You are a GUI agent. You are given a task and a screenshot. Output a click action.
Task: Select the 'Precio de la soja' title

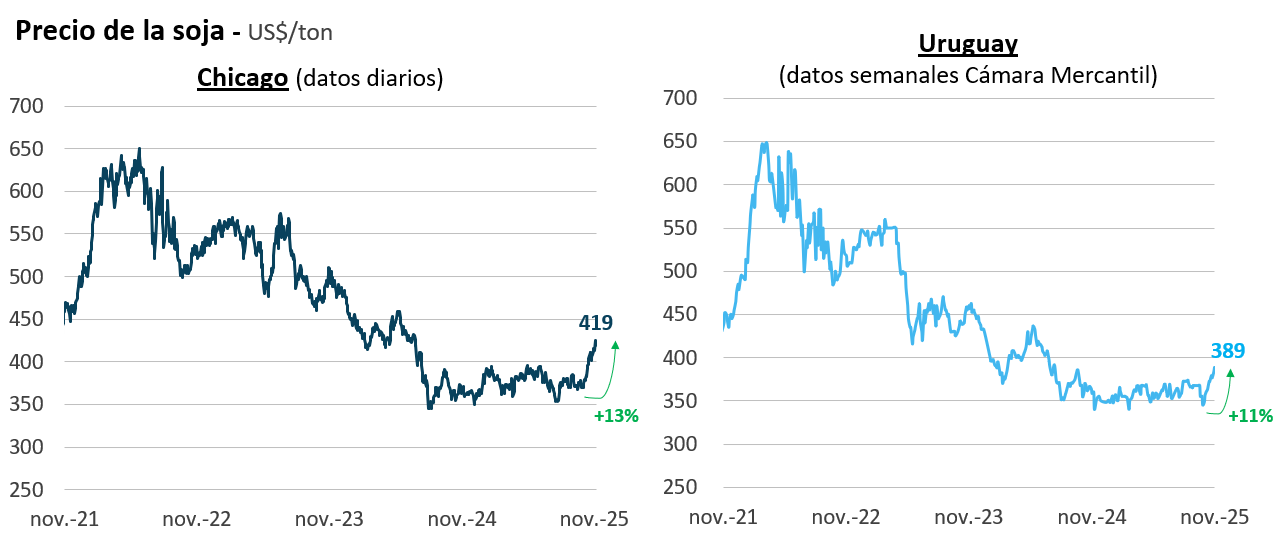(121, 30)
